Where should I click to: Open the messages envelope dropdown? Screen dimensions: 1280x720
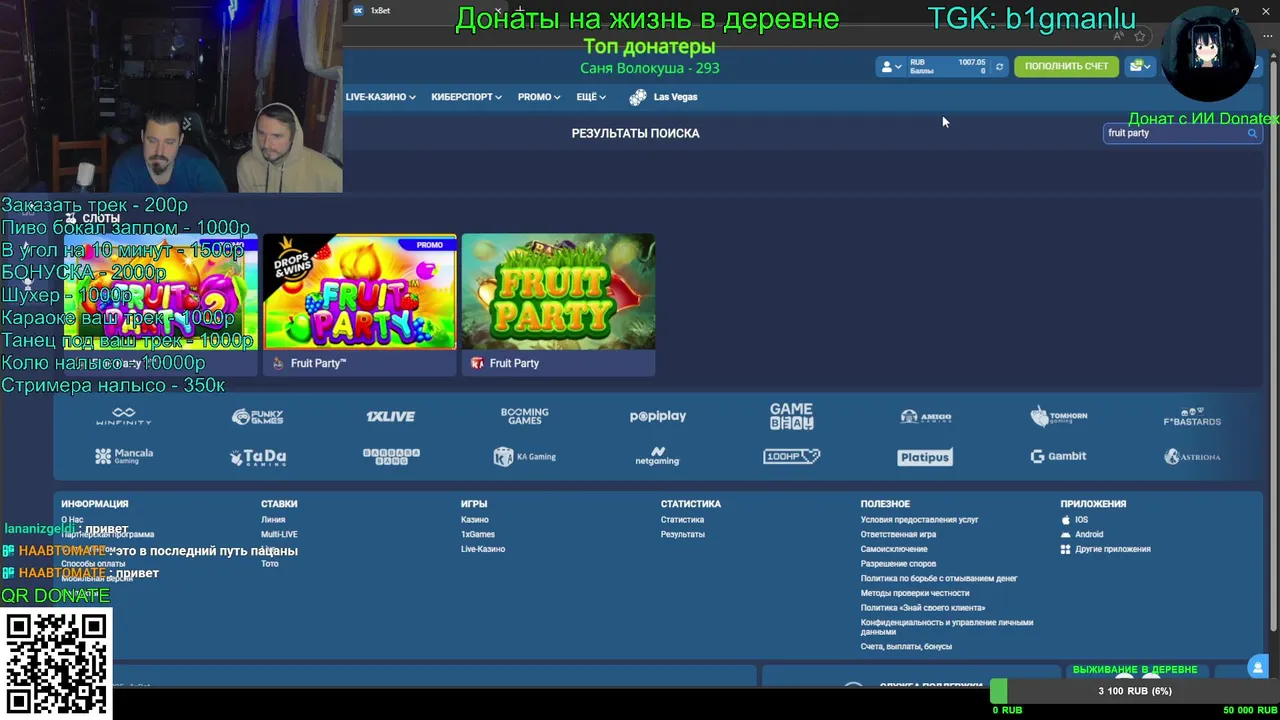pos(1140,66)
